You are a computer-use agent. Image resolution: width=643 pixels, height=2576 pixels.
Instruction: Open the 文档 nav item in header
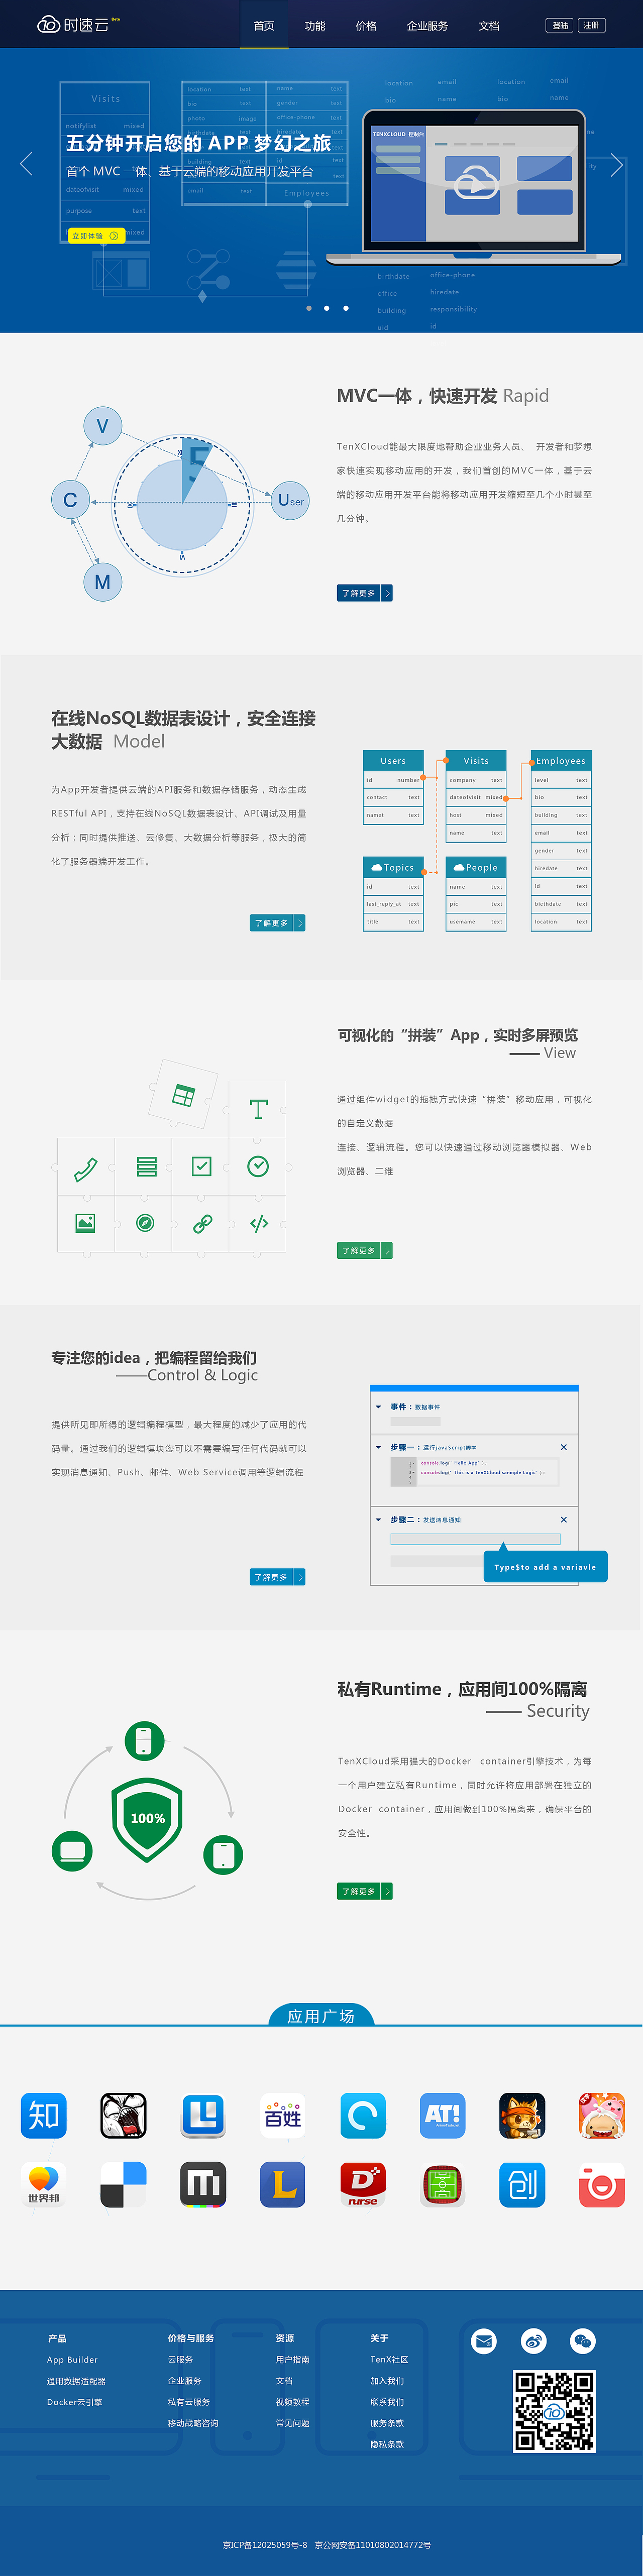(x=489, y=25)
